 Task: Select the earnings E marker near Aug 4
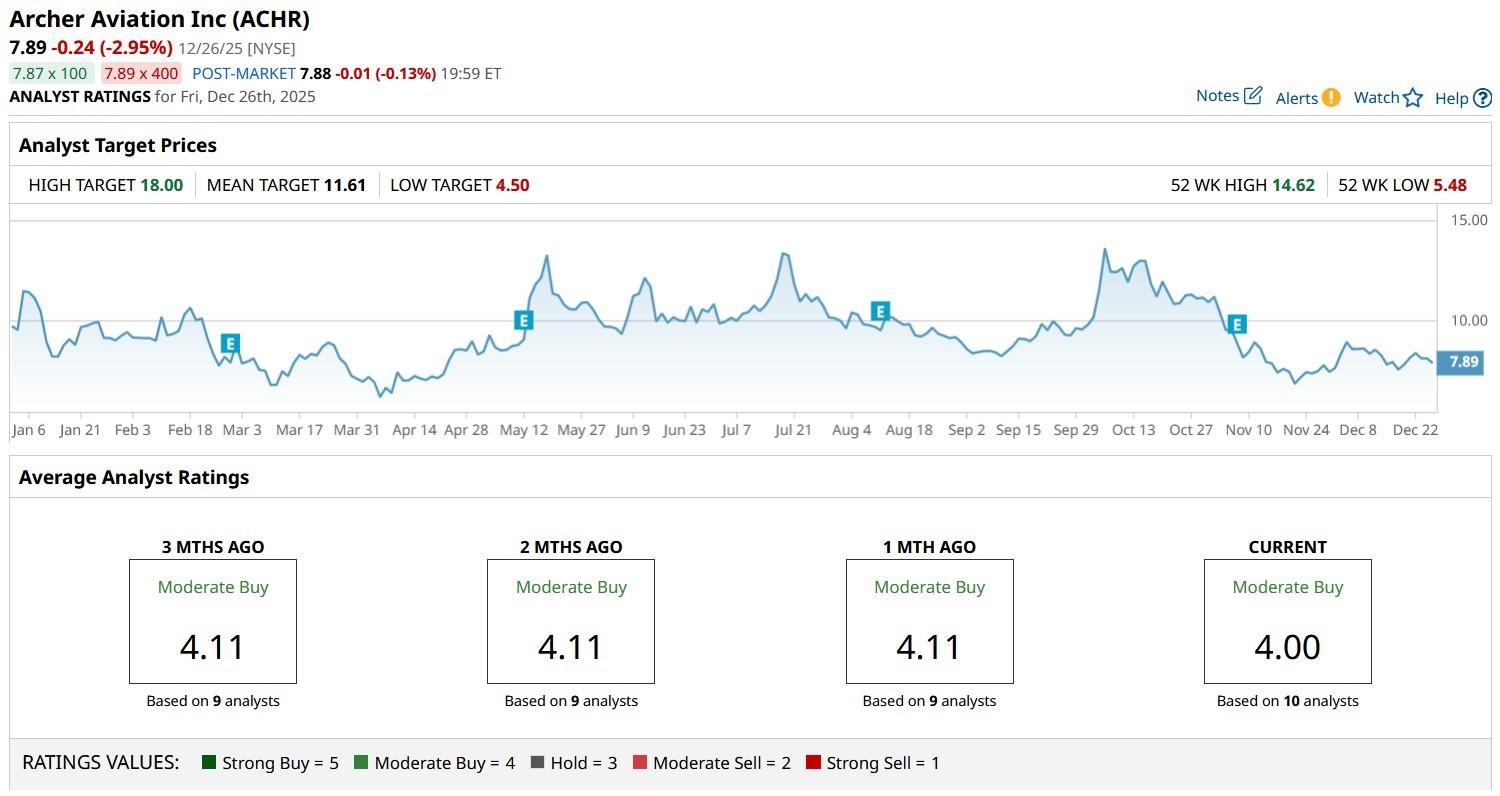coord(880,311)
